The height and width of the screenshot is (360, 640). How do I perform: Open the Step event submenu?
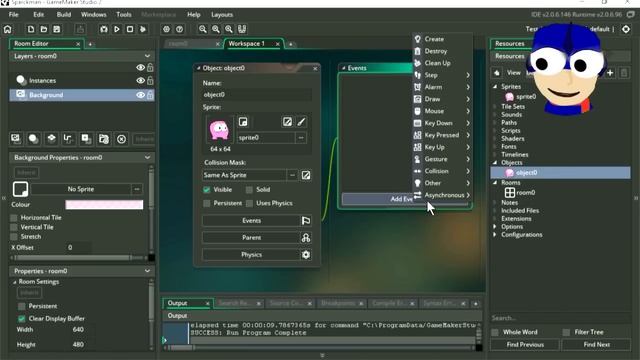[x=442, y=75]
